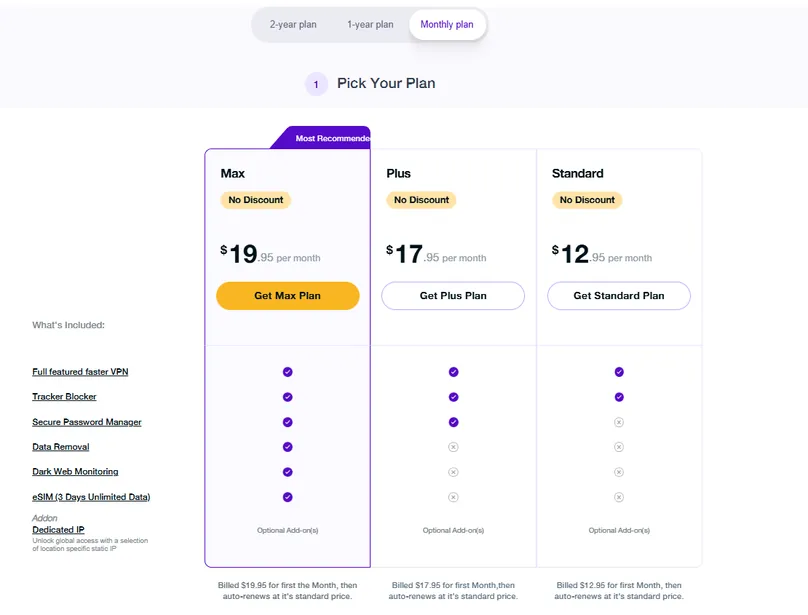The width and height of the screenshot is (808, 615).
Task: Click Standard plan's Full featured VPN checkmark
Action: 619,372
